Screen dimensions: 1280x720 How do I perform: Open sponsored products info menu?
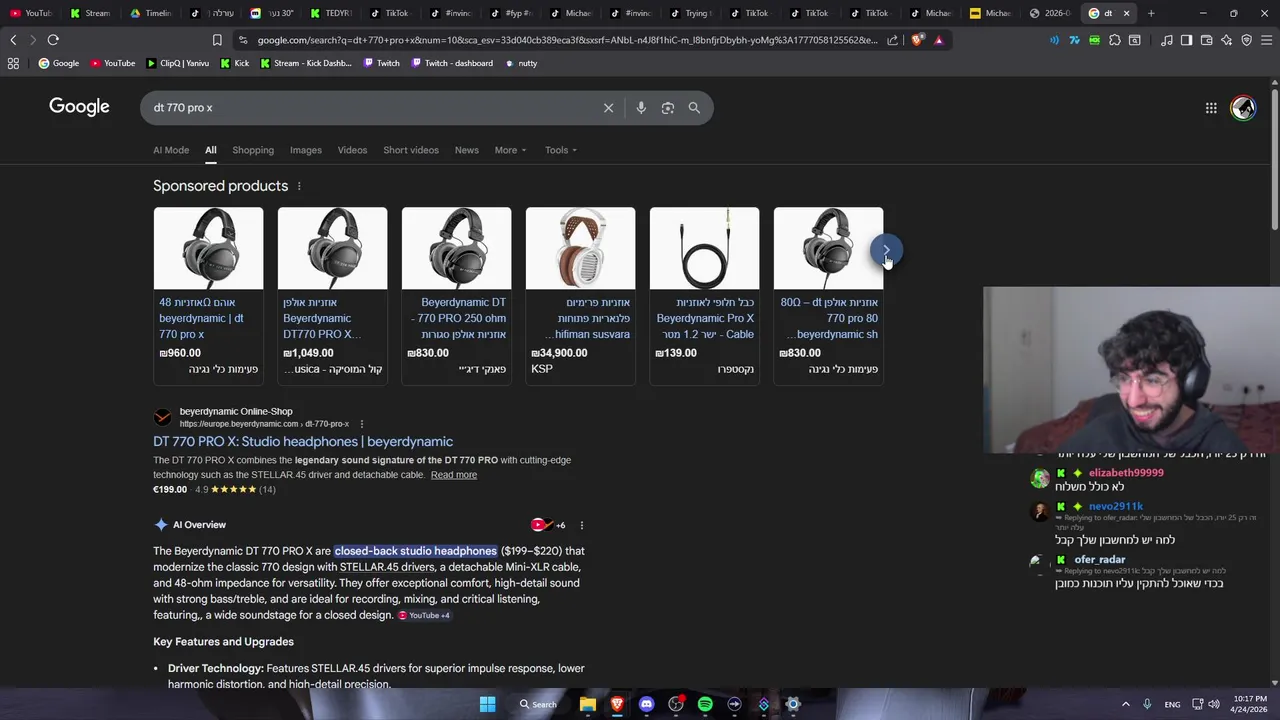[x=298, y=186]
